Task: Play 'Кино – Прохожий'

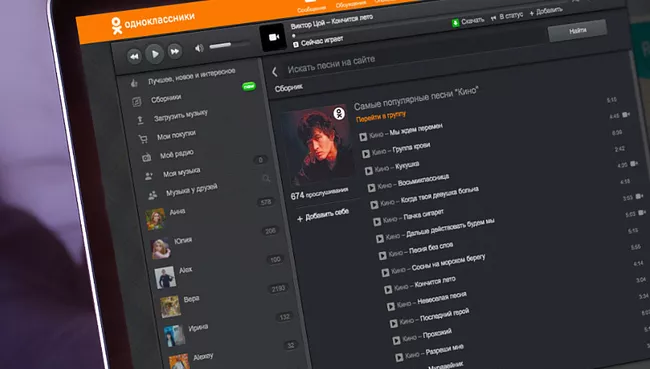Action: point(396,340)
